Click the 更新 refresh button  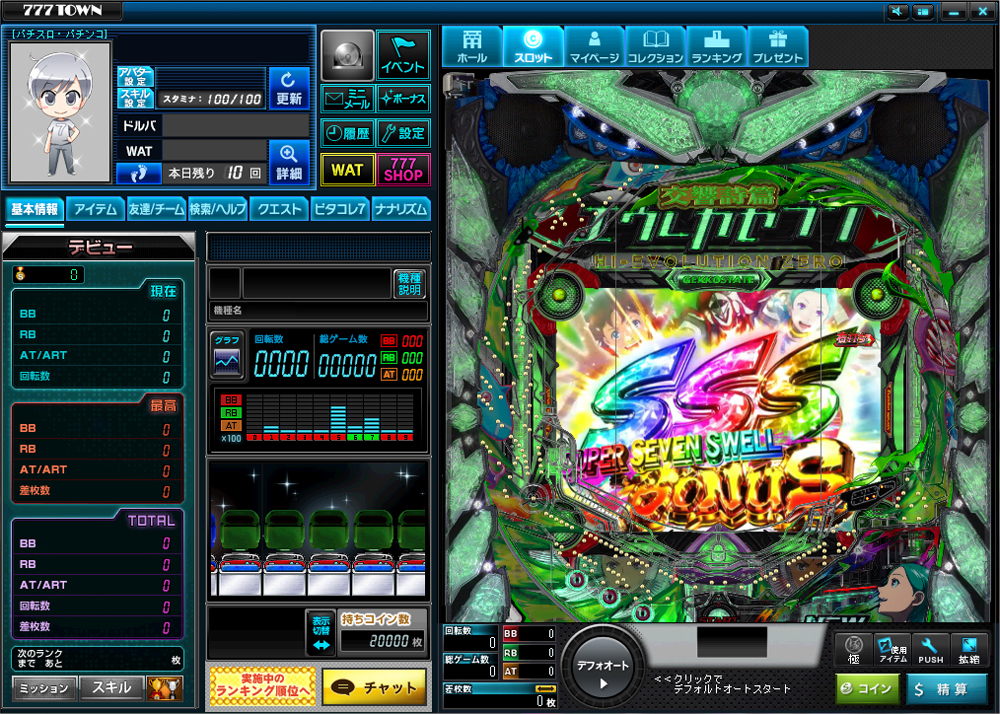pos(289,88)
